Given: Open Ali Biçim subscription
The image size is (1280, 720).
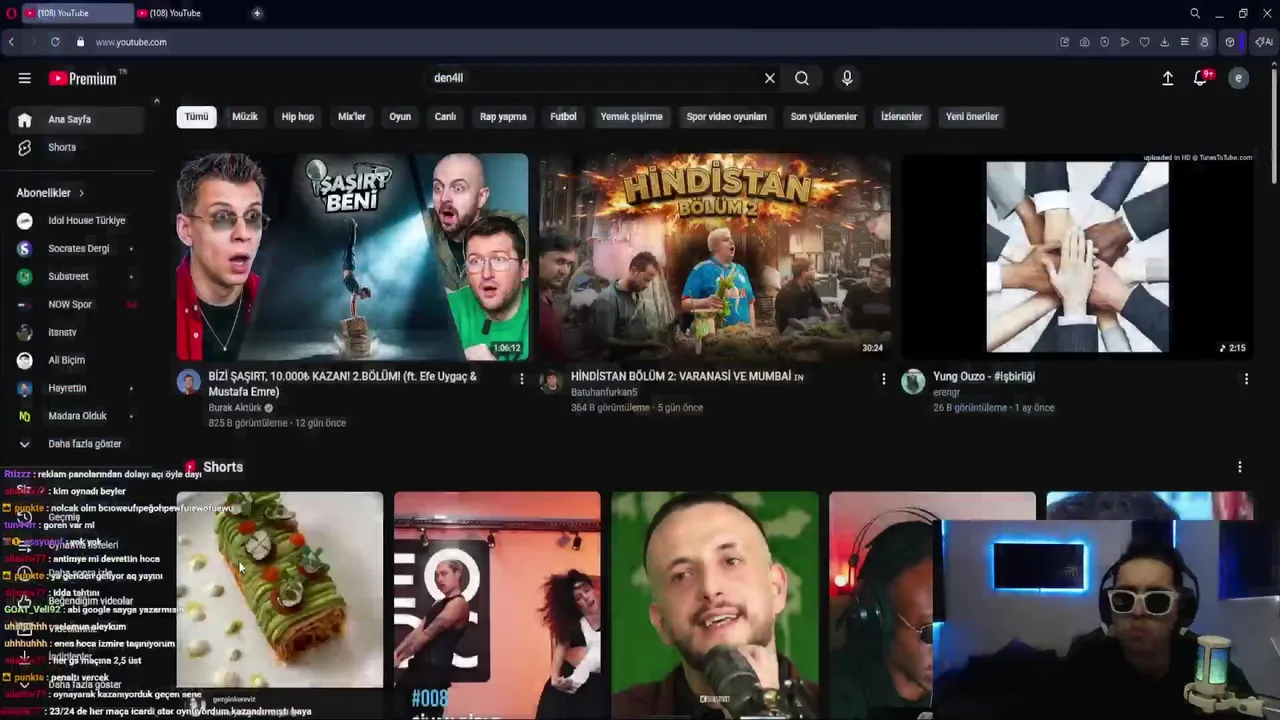Looking at the screenshot, I should [x=78, y=360].
